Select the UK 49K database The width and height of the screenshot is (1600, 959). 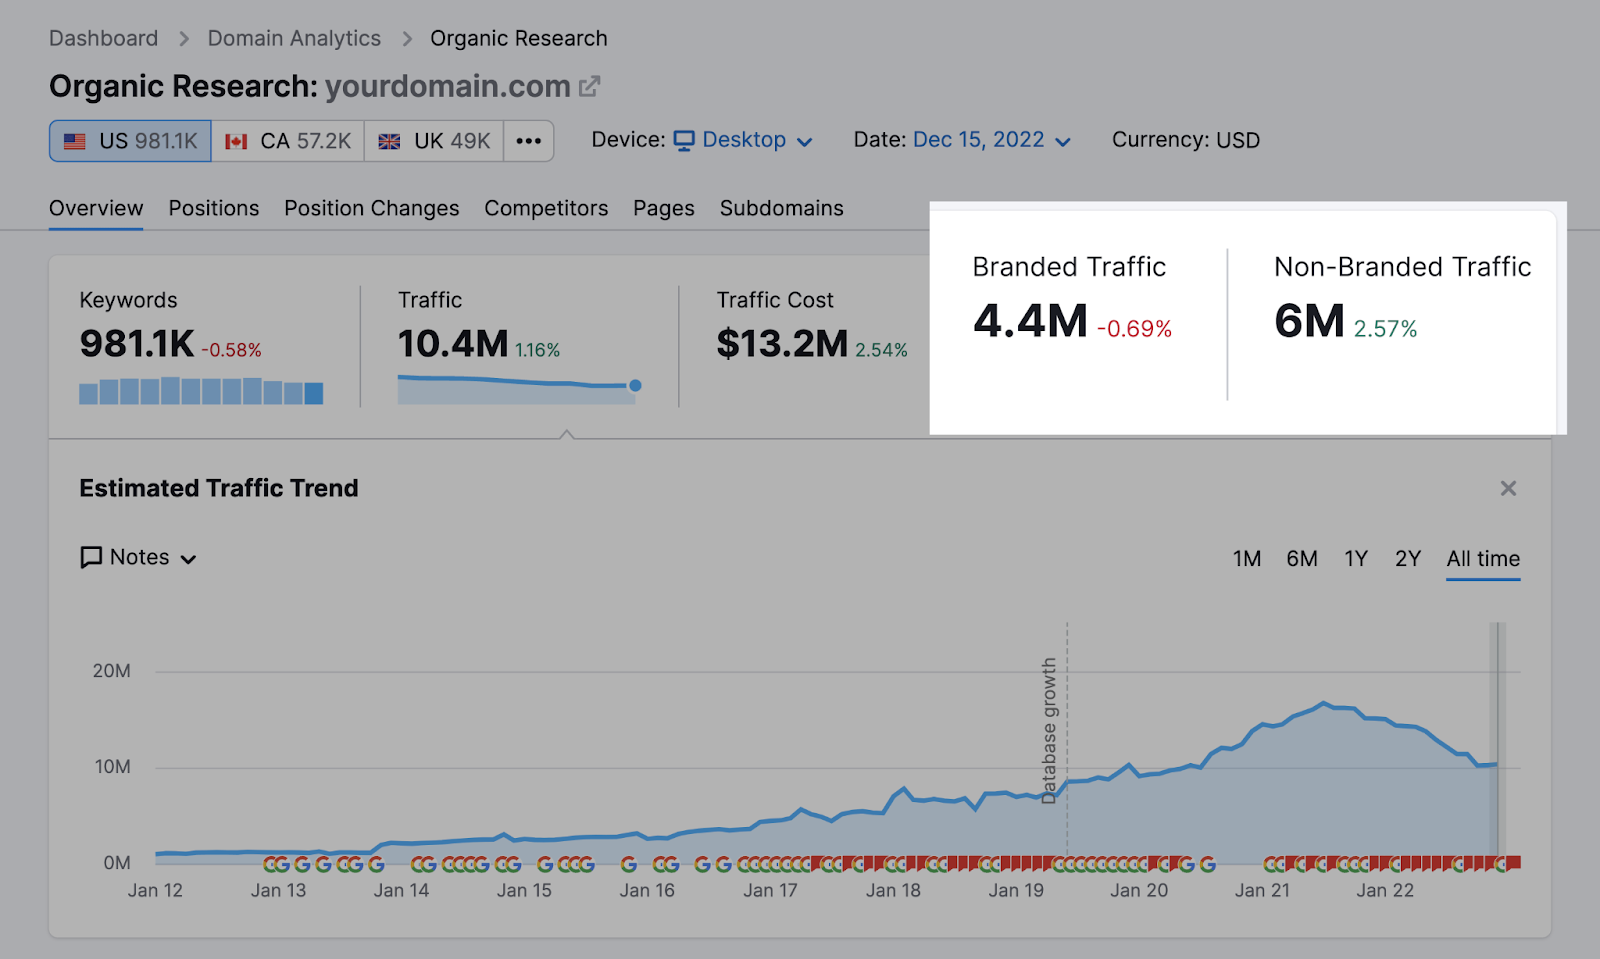tap(434, 141)
